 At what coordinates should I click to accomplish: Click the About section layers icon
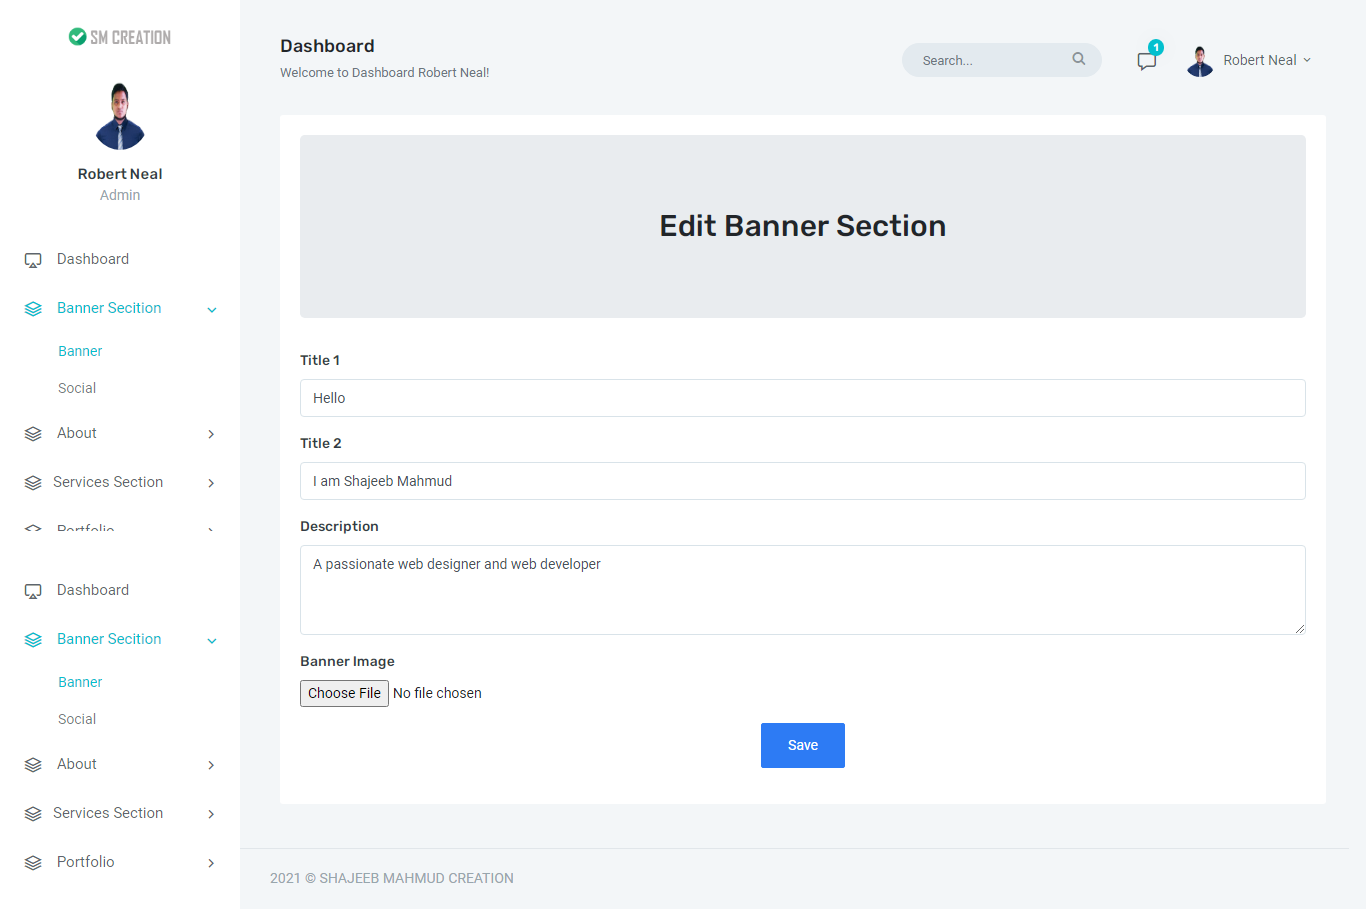click(33, 433)
